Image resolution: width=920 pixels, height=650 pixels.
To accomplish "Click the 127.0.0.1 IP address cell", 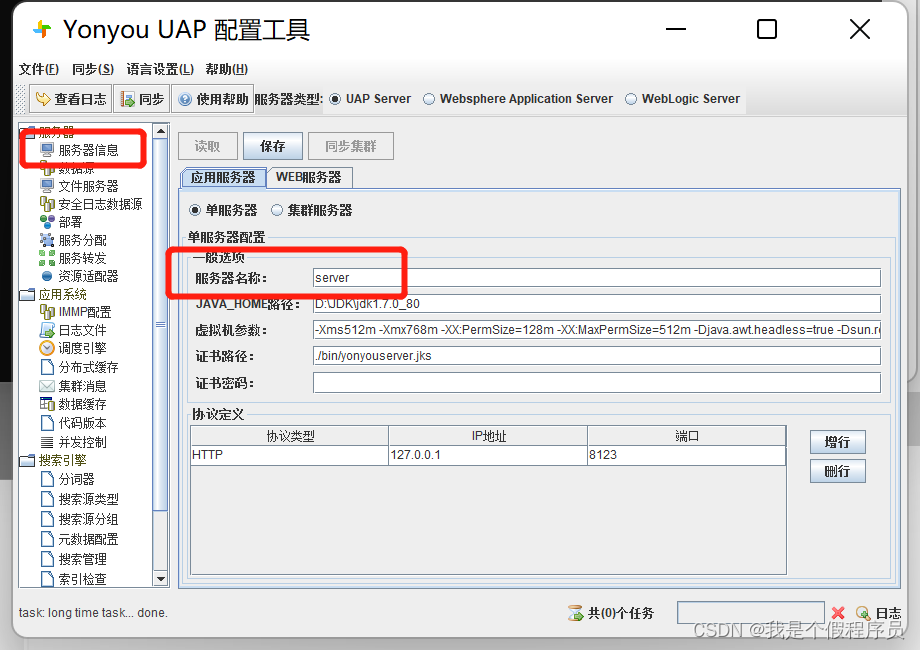I will coord(488,455).
